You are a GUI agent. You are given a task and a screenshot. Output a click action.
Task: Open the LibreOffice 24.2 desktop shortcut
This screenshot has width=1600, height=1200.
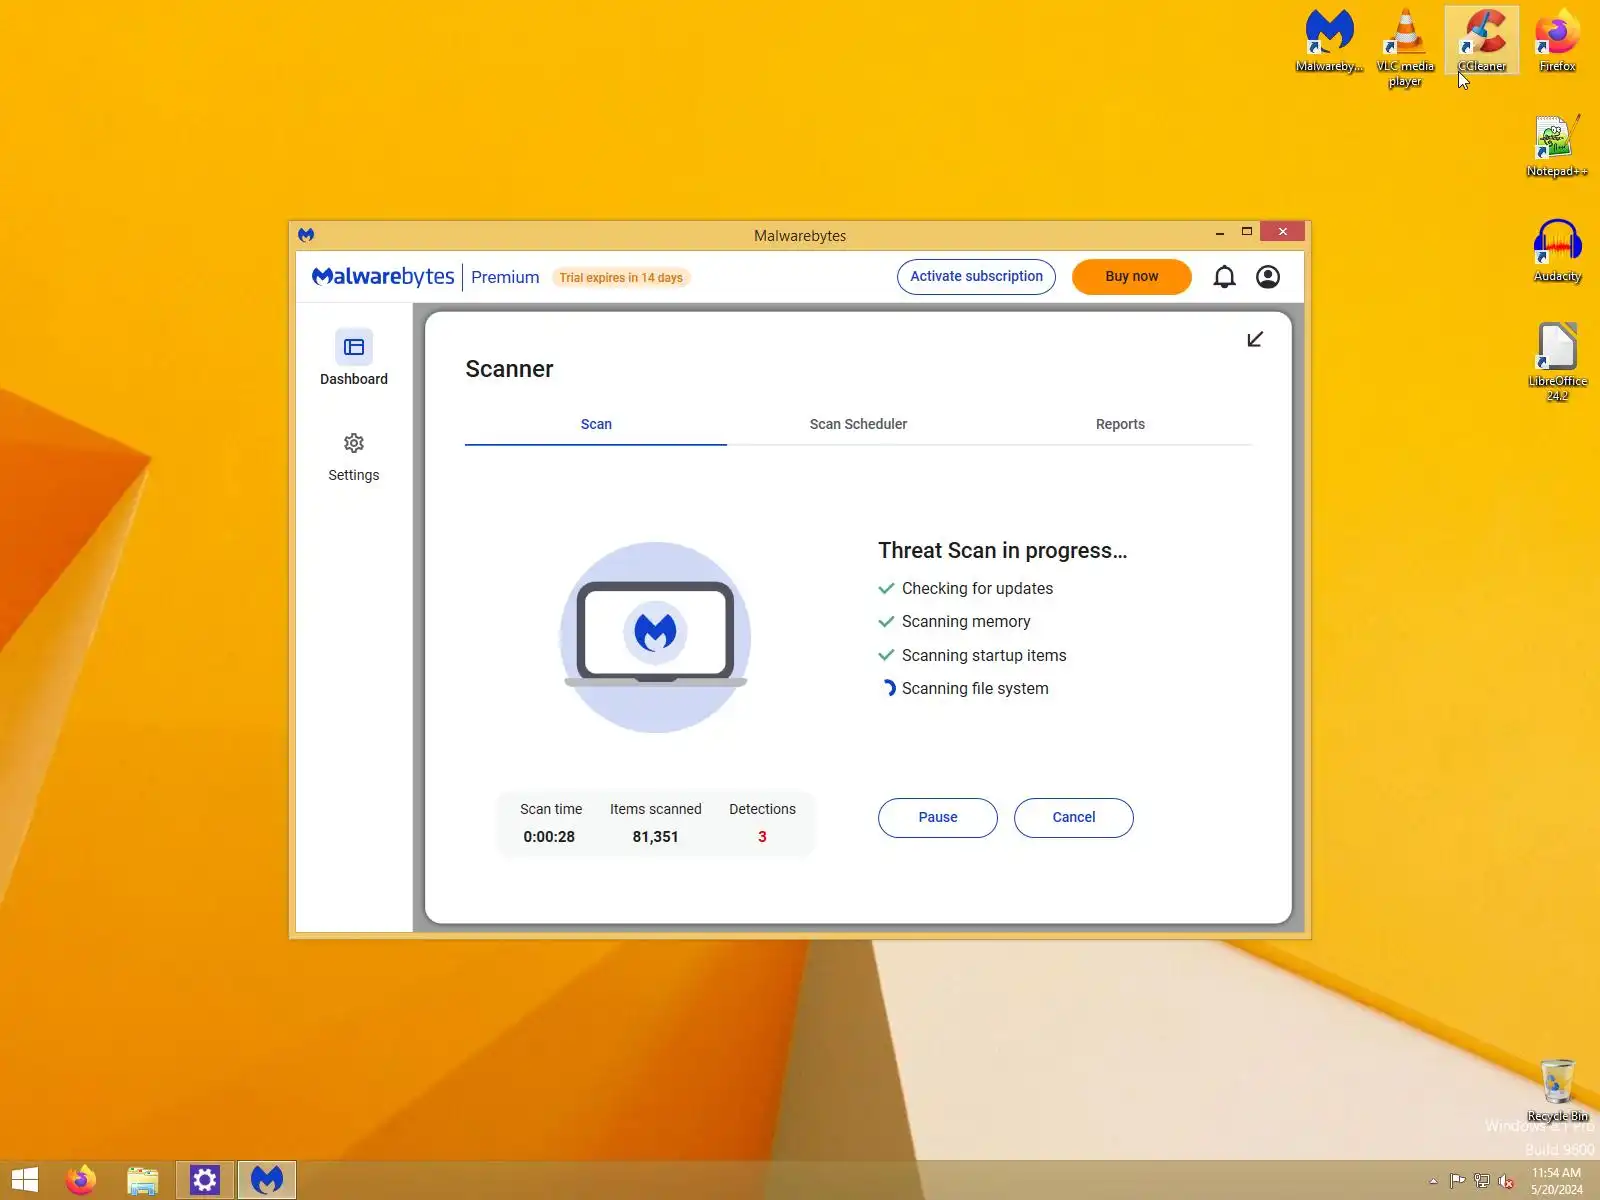click(x=1557, y=362)
